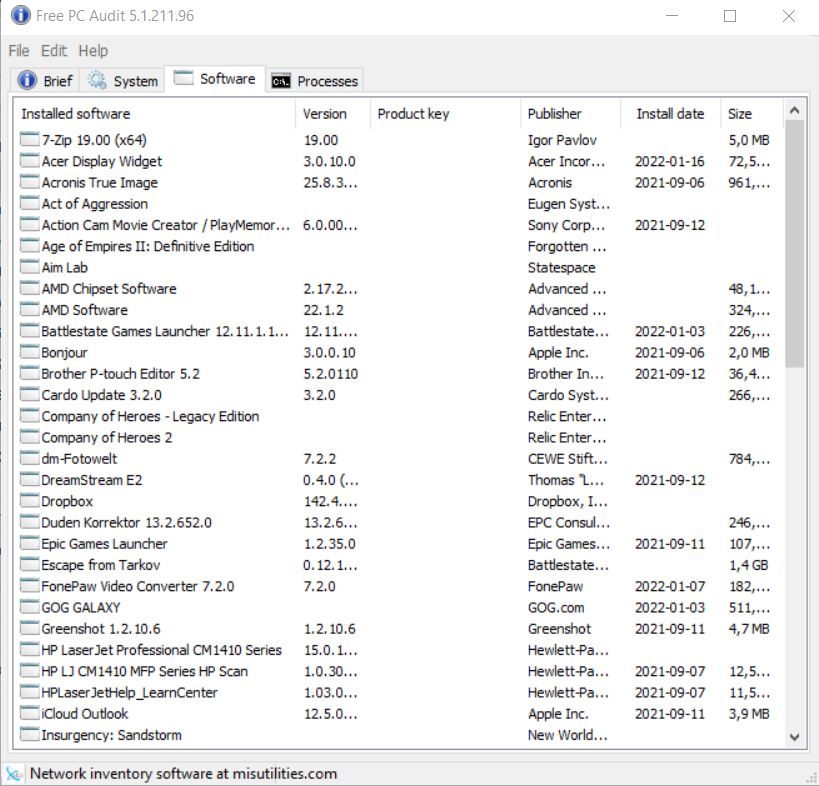Switch to the System tab
Image resolution: width=819 pixels, height=786 pixels.
122,80
